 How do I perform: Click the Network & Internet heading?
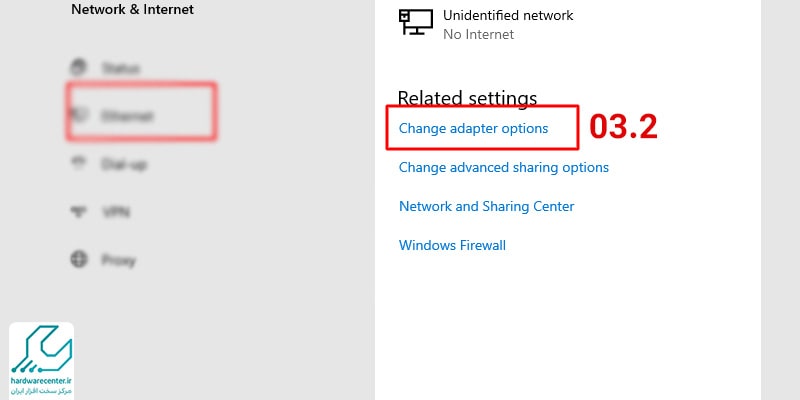(132, 9)
